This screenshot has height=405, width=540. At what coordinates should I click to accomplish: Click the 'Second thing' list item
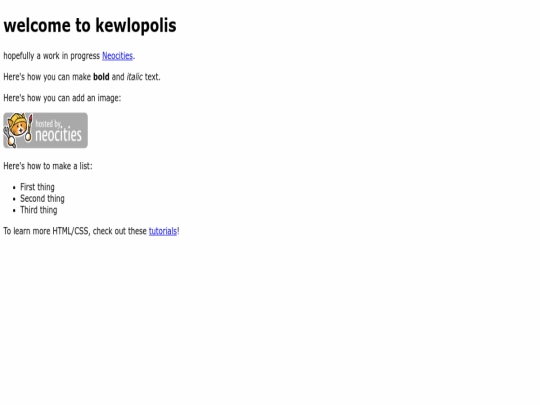coord(42,199)
